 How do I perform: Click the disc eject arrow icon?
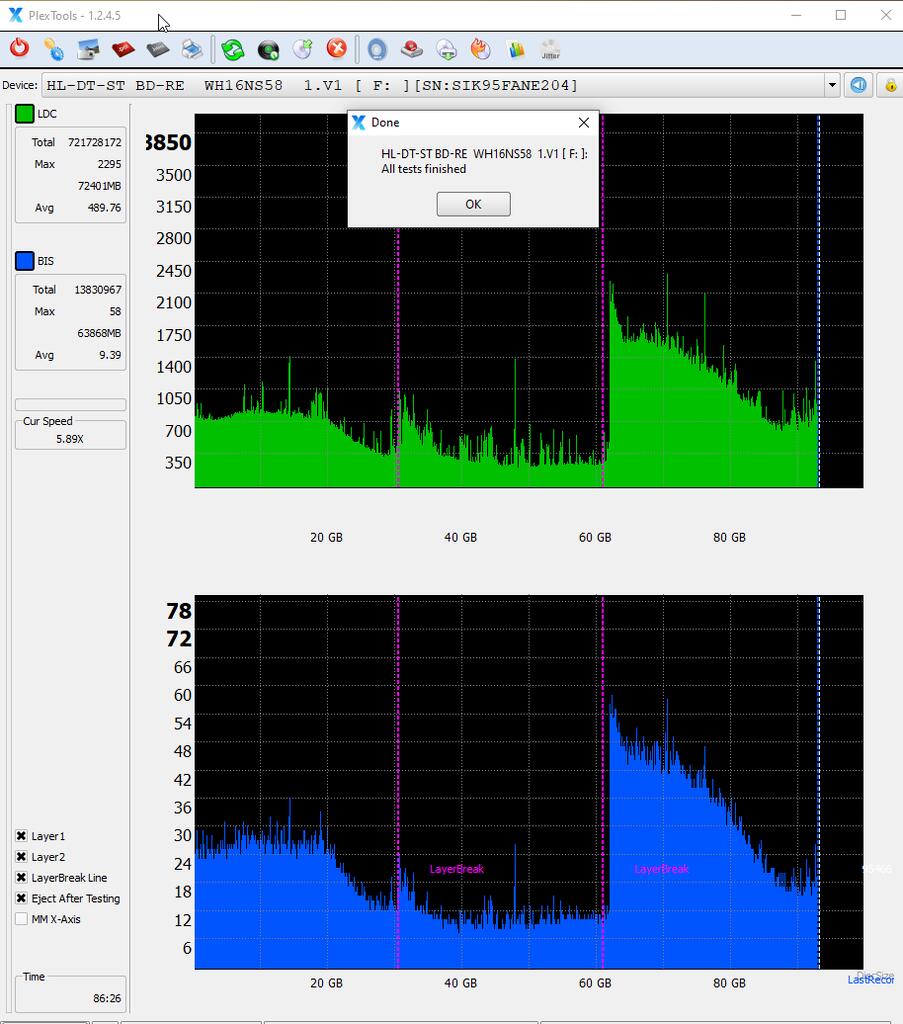(303, 49)
